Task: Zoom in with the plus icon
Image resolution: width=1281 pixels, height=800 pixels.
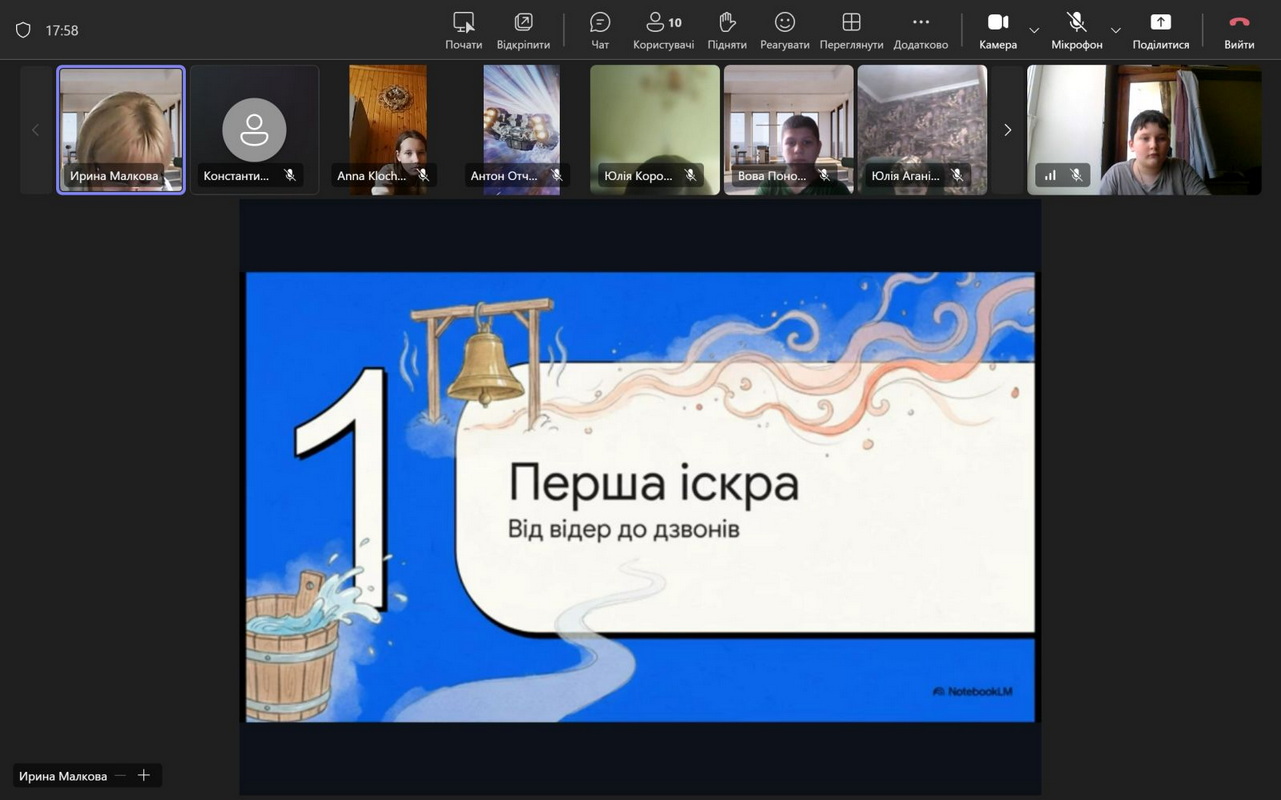Action: coord(144,775)
